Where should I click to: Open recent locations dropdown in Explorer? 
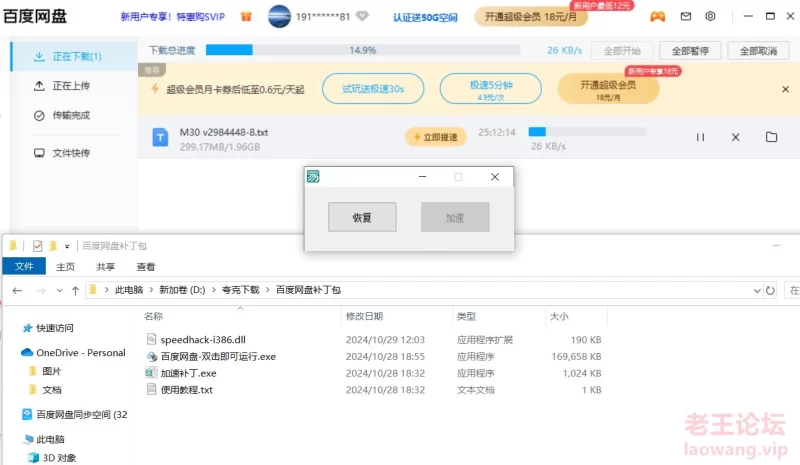click(59, 290)
